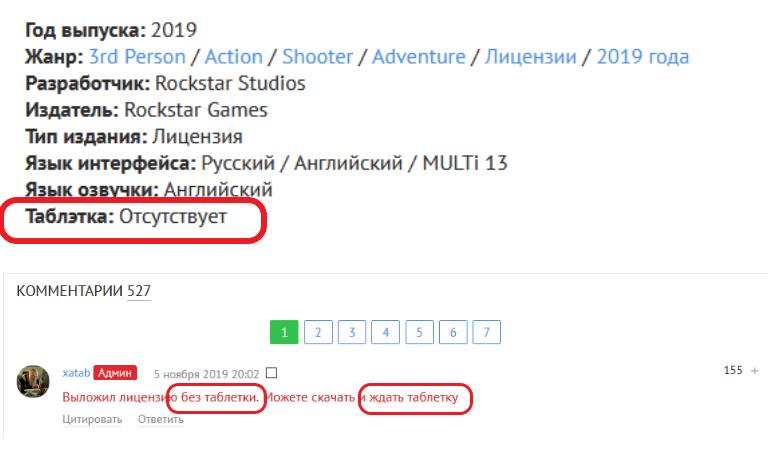Open the Adventure genre link
The height and width of the screenshot is (457, 772).
pyautogui.click(x=418, y=57)
